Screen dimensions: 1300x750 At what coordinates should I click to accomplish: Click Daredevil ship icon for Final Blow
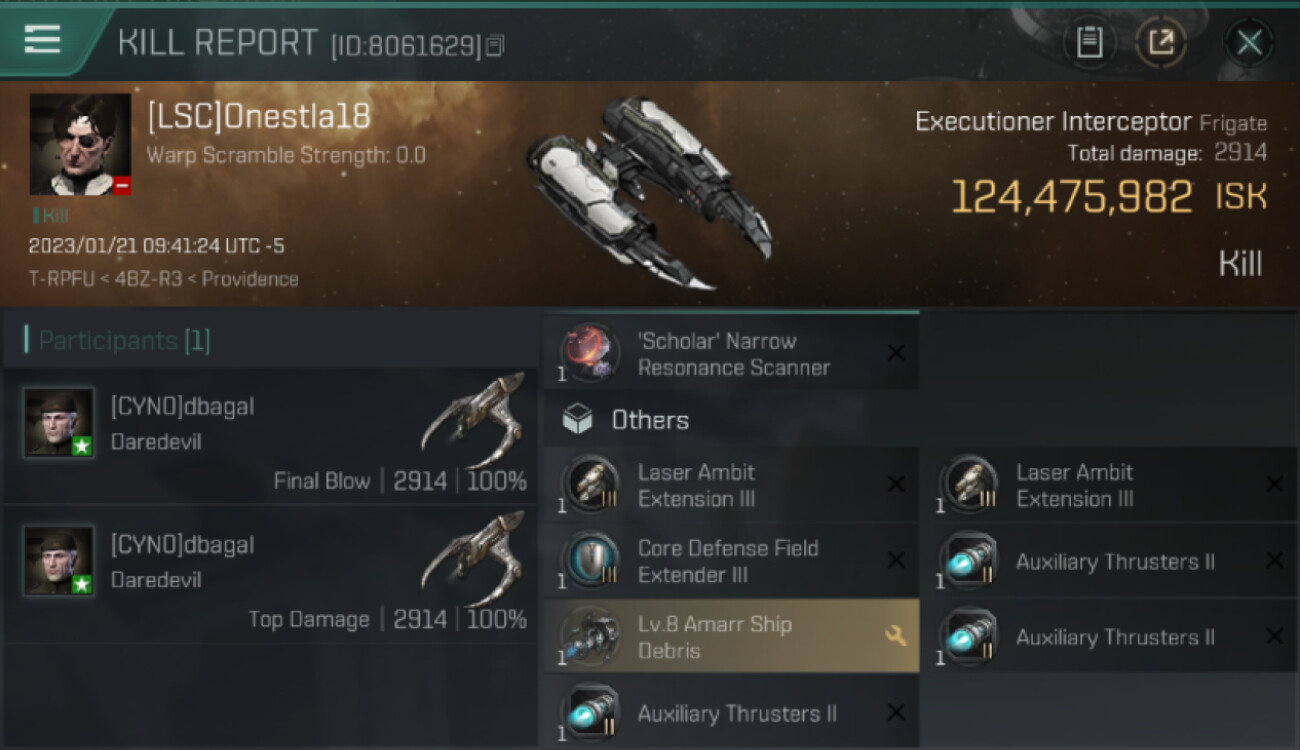point(473,420)
